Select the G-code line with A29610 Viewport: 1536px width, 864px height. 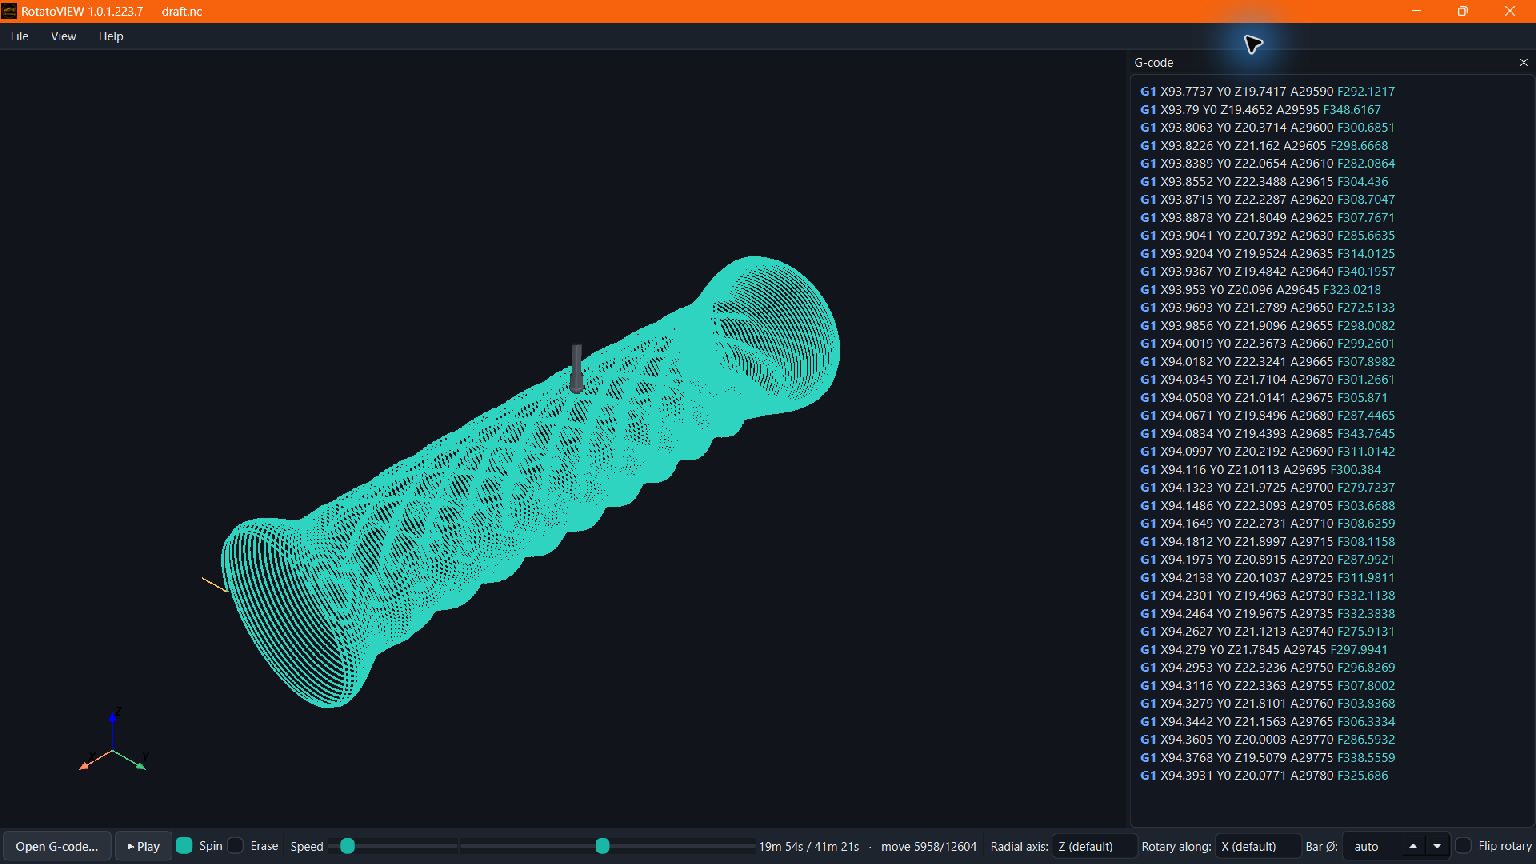tap(1267, 163)
